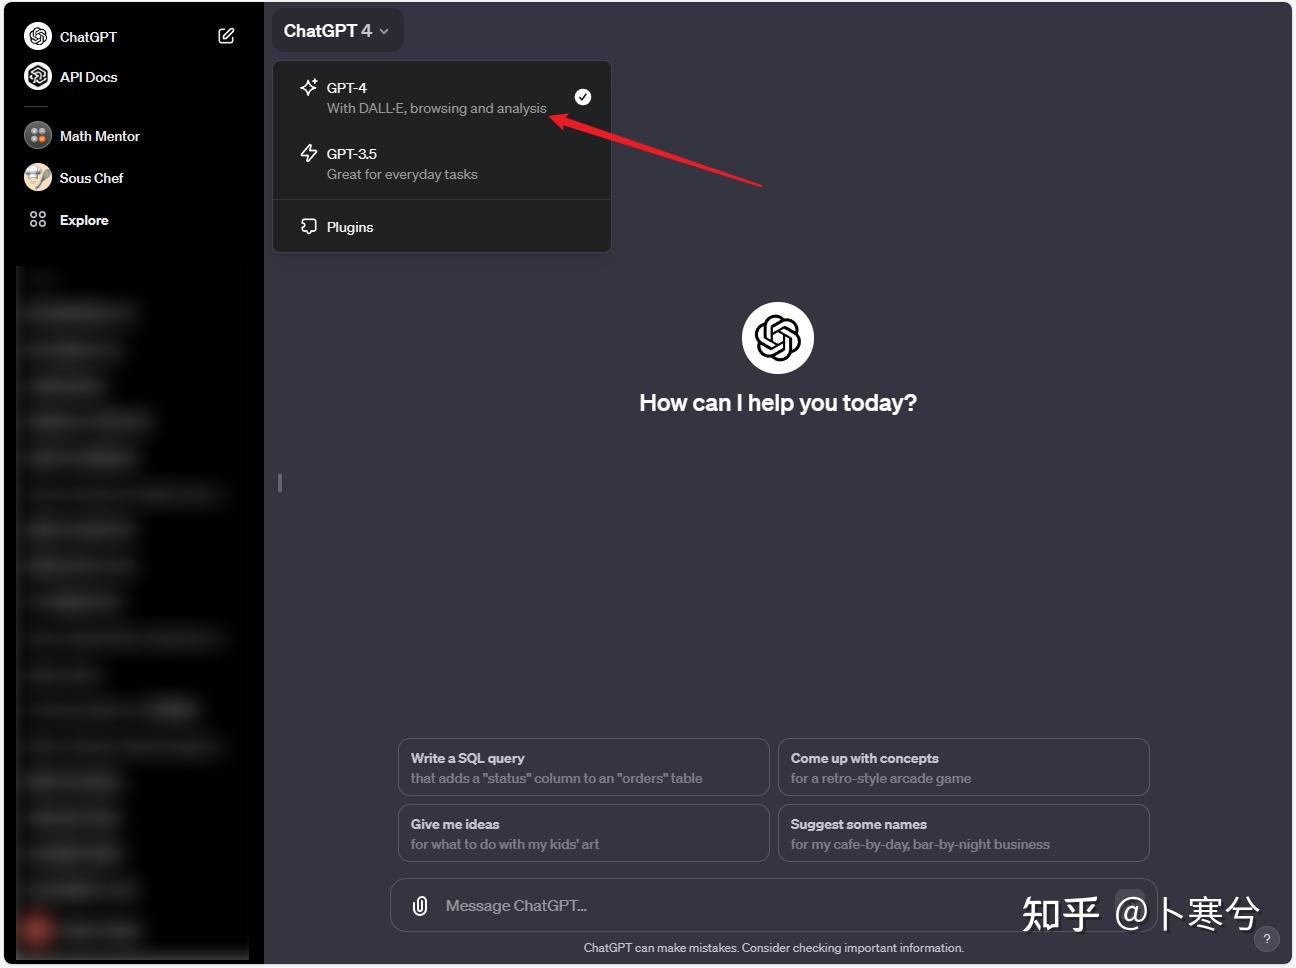Click the ChatGPT logo in the sidebar
The height and width of the screenshot is (968, 1296).
[x=37, y=36]
